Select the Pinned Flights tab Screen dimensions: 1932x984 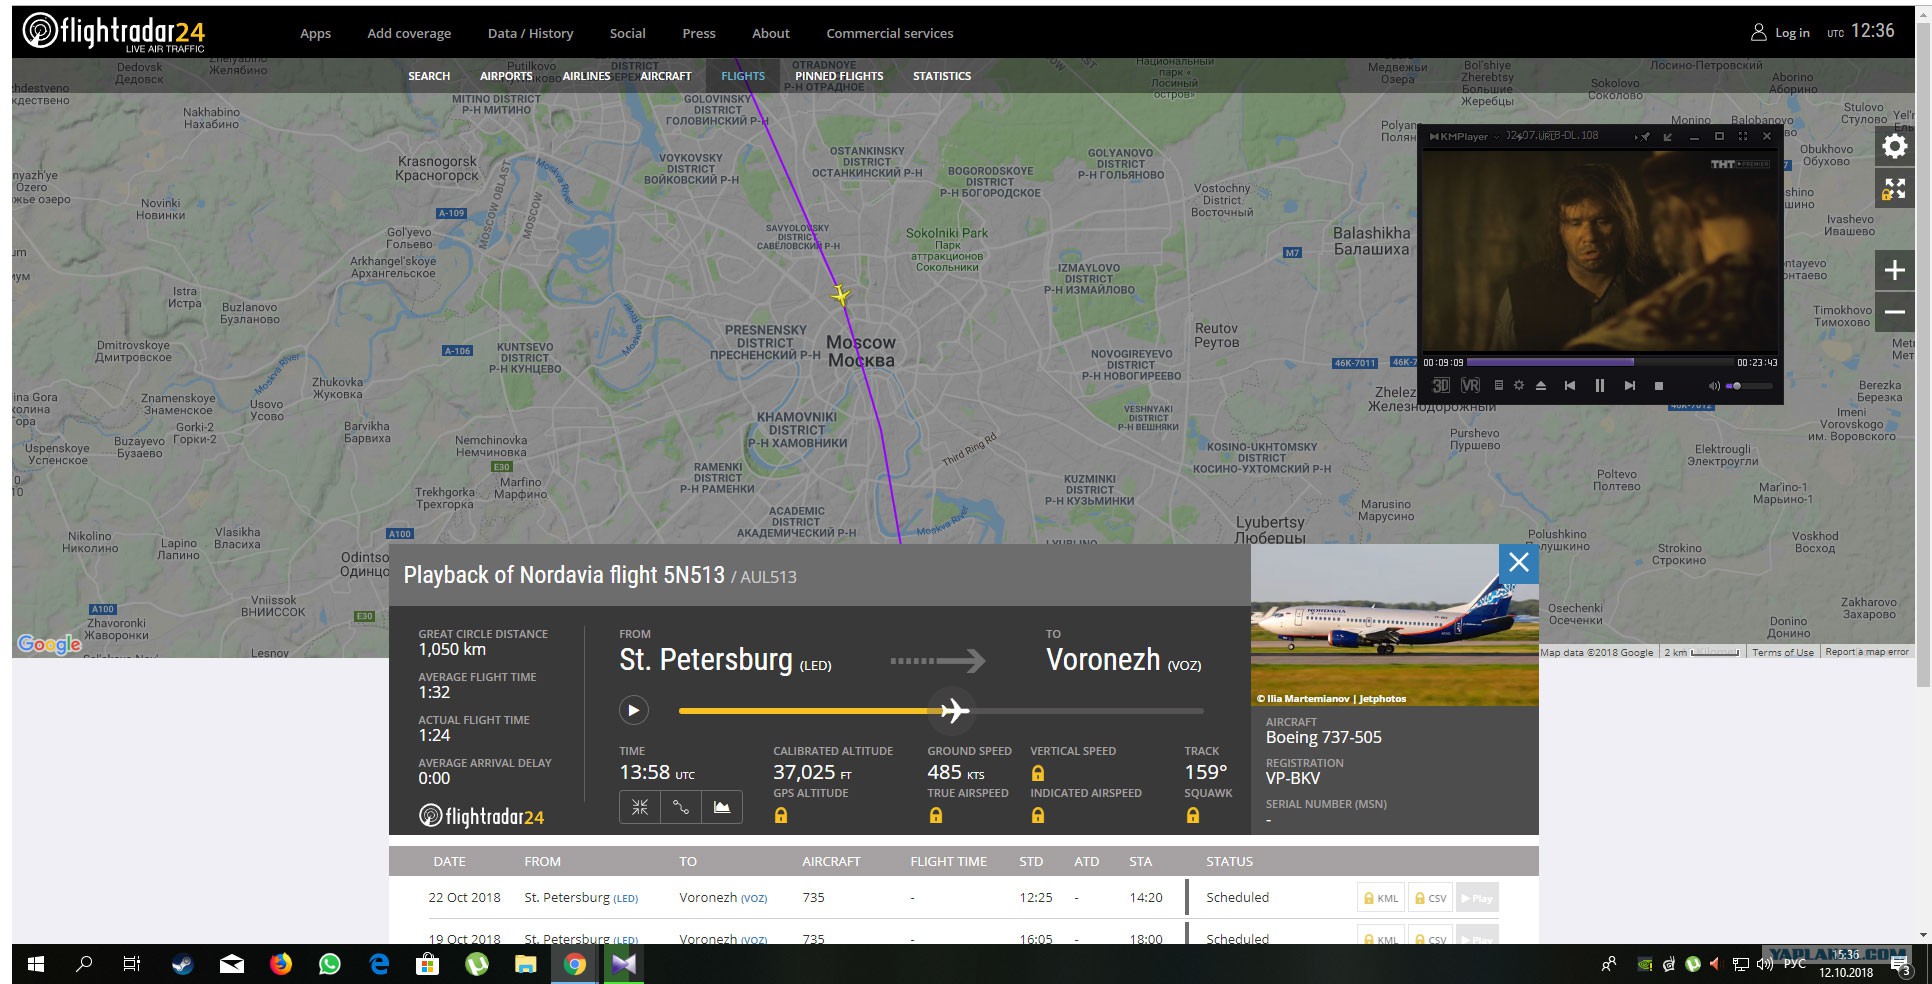click(839, 76)
